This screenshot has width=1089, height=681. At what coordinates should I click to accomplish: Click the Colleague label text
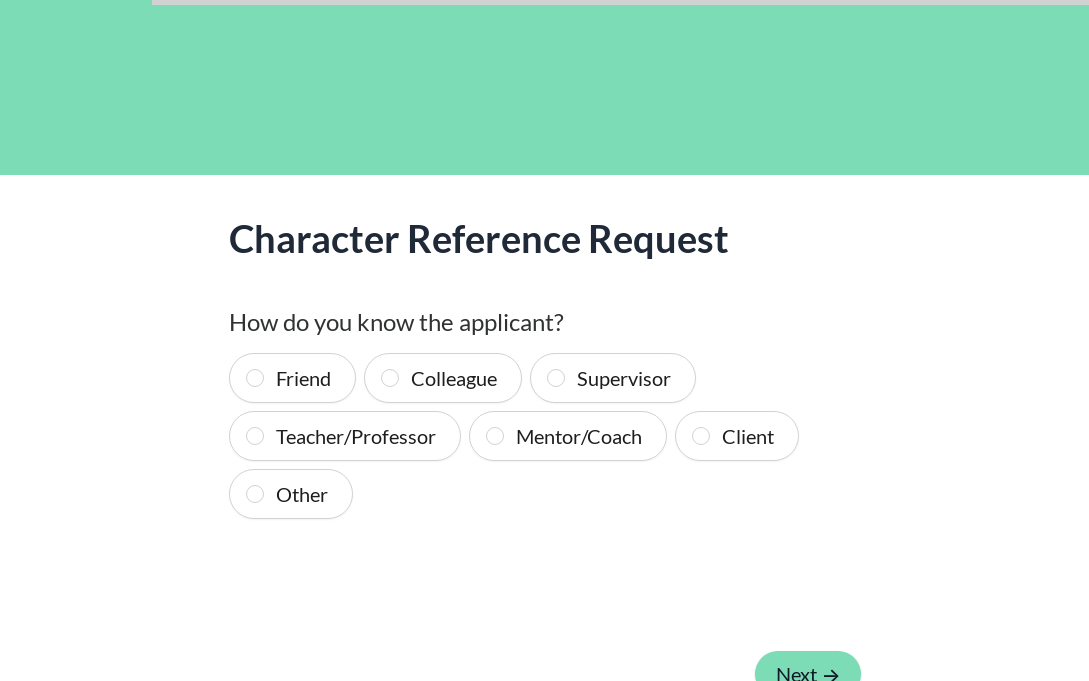point(453,379)
